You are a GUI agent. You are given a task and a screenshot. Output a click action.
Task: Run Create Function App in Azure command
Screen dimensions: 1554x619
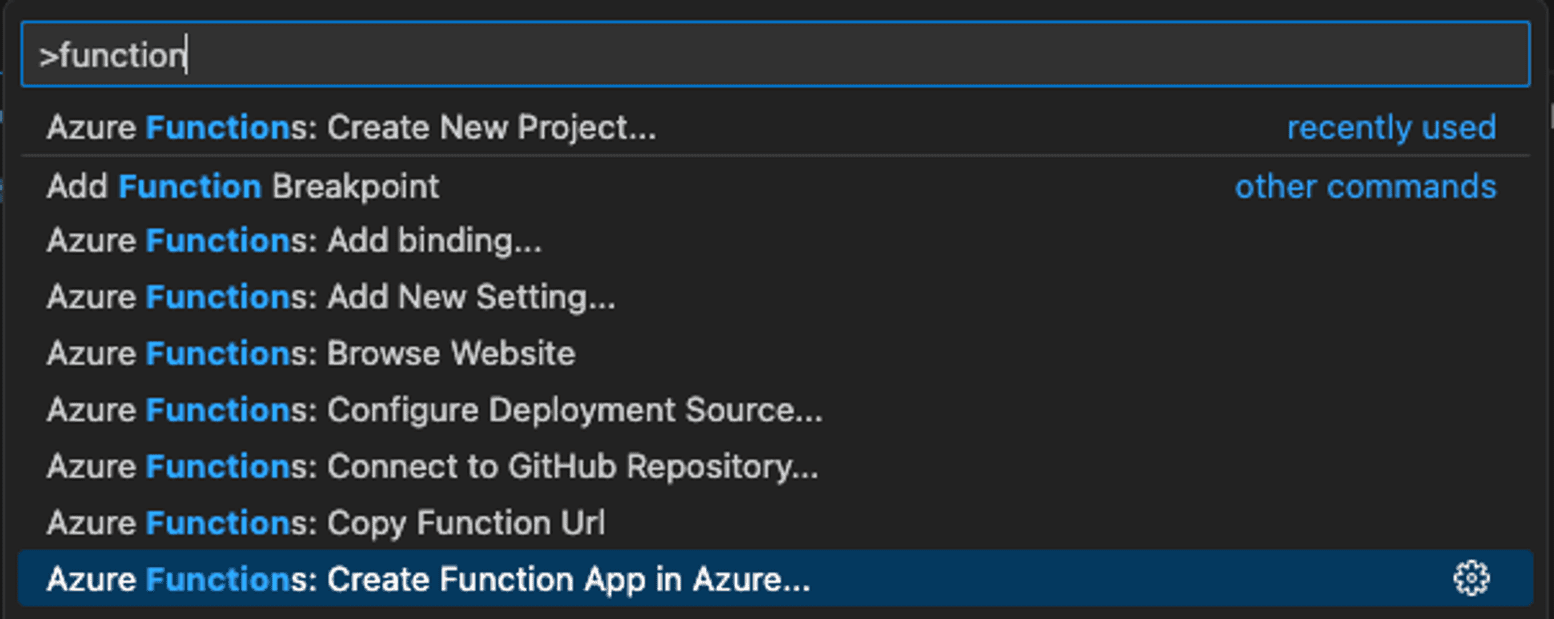coord(426,578)
